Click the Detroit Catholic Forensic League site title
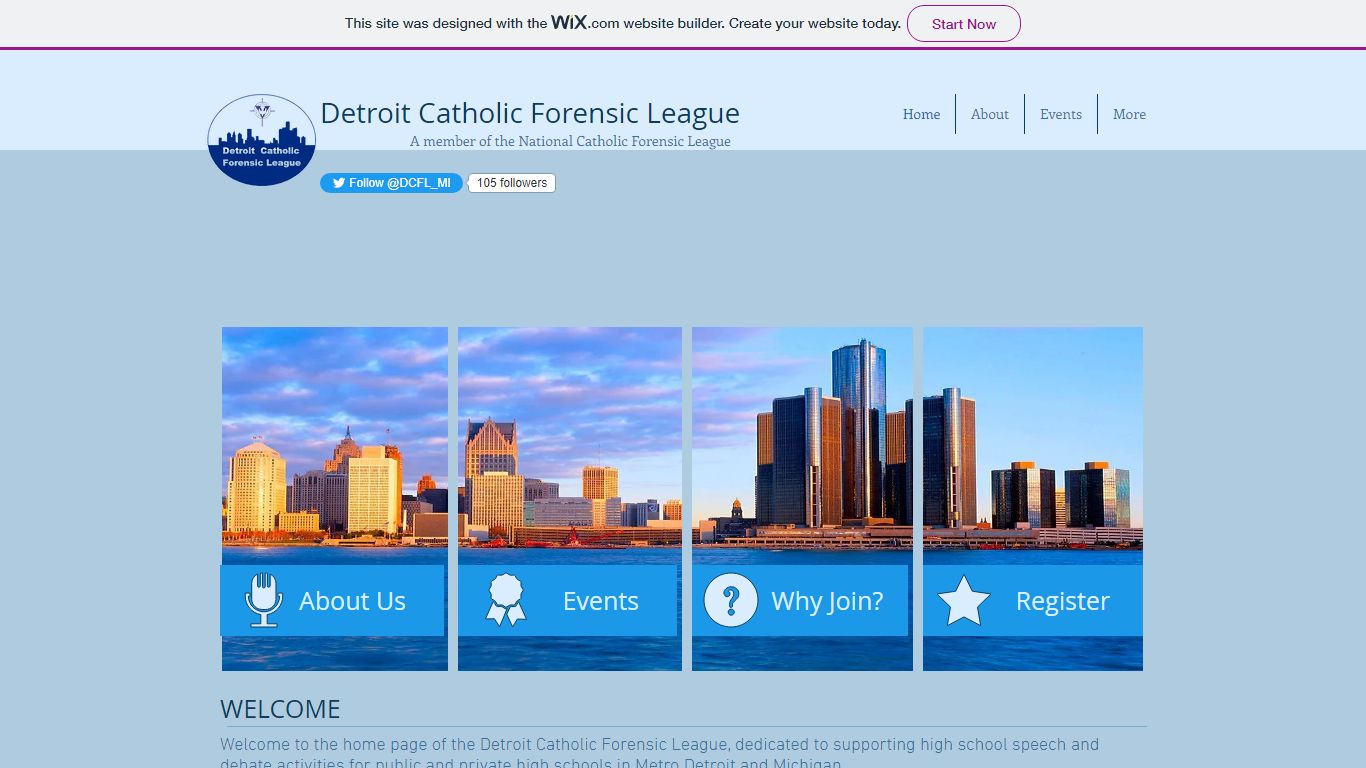This screenshot has width=1366, height=768. click(530, 113)
